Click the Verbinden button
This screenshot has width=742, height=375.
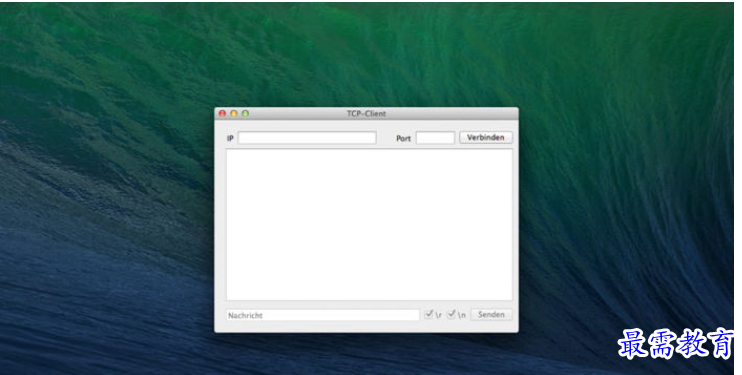486,137
